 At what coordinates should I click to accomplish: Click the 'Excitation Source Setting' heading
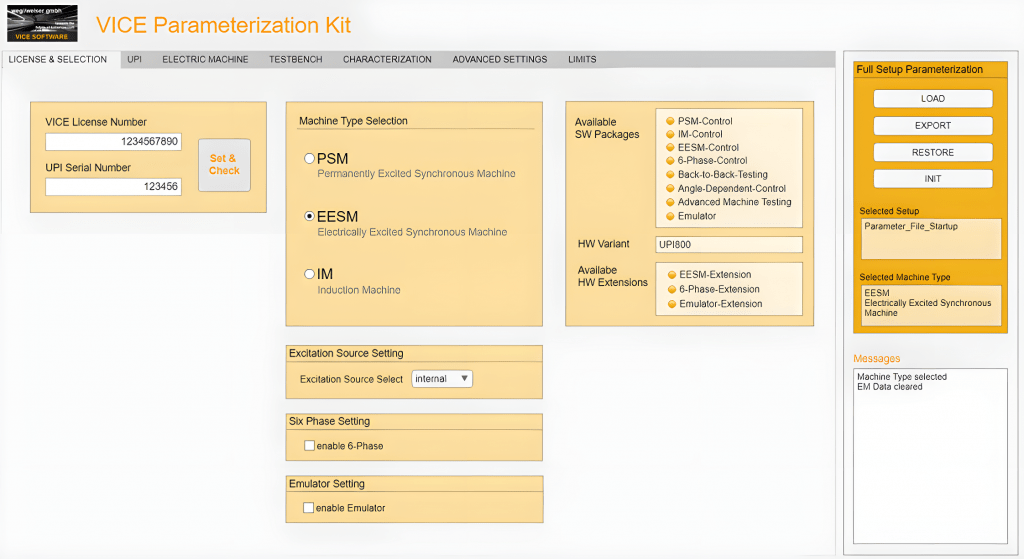point(346,353)
